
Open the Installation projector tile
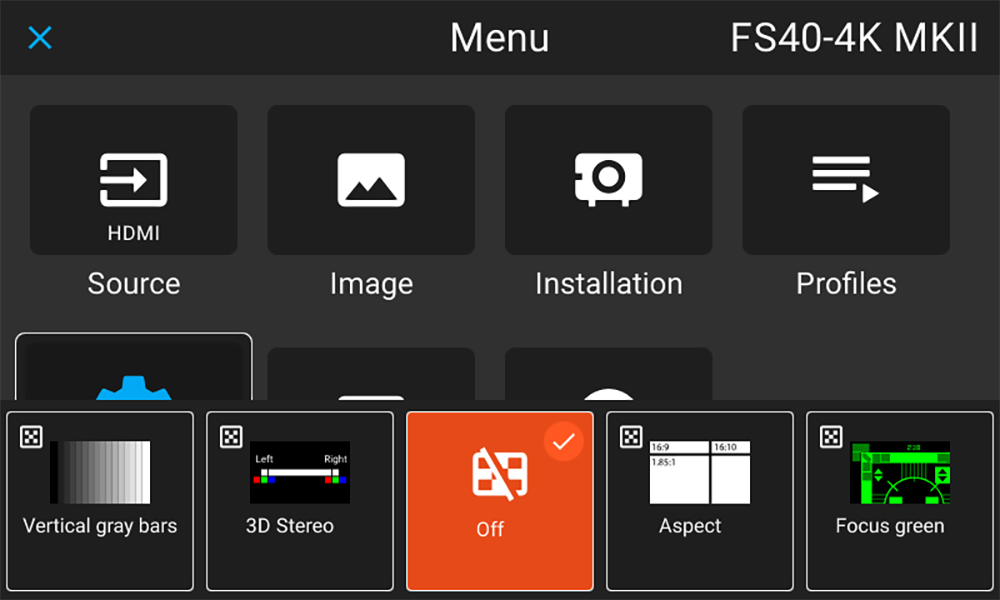608,180
